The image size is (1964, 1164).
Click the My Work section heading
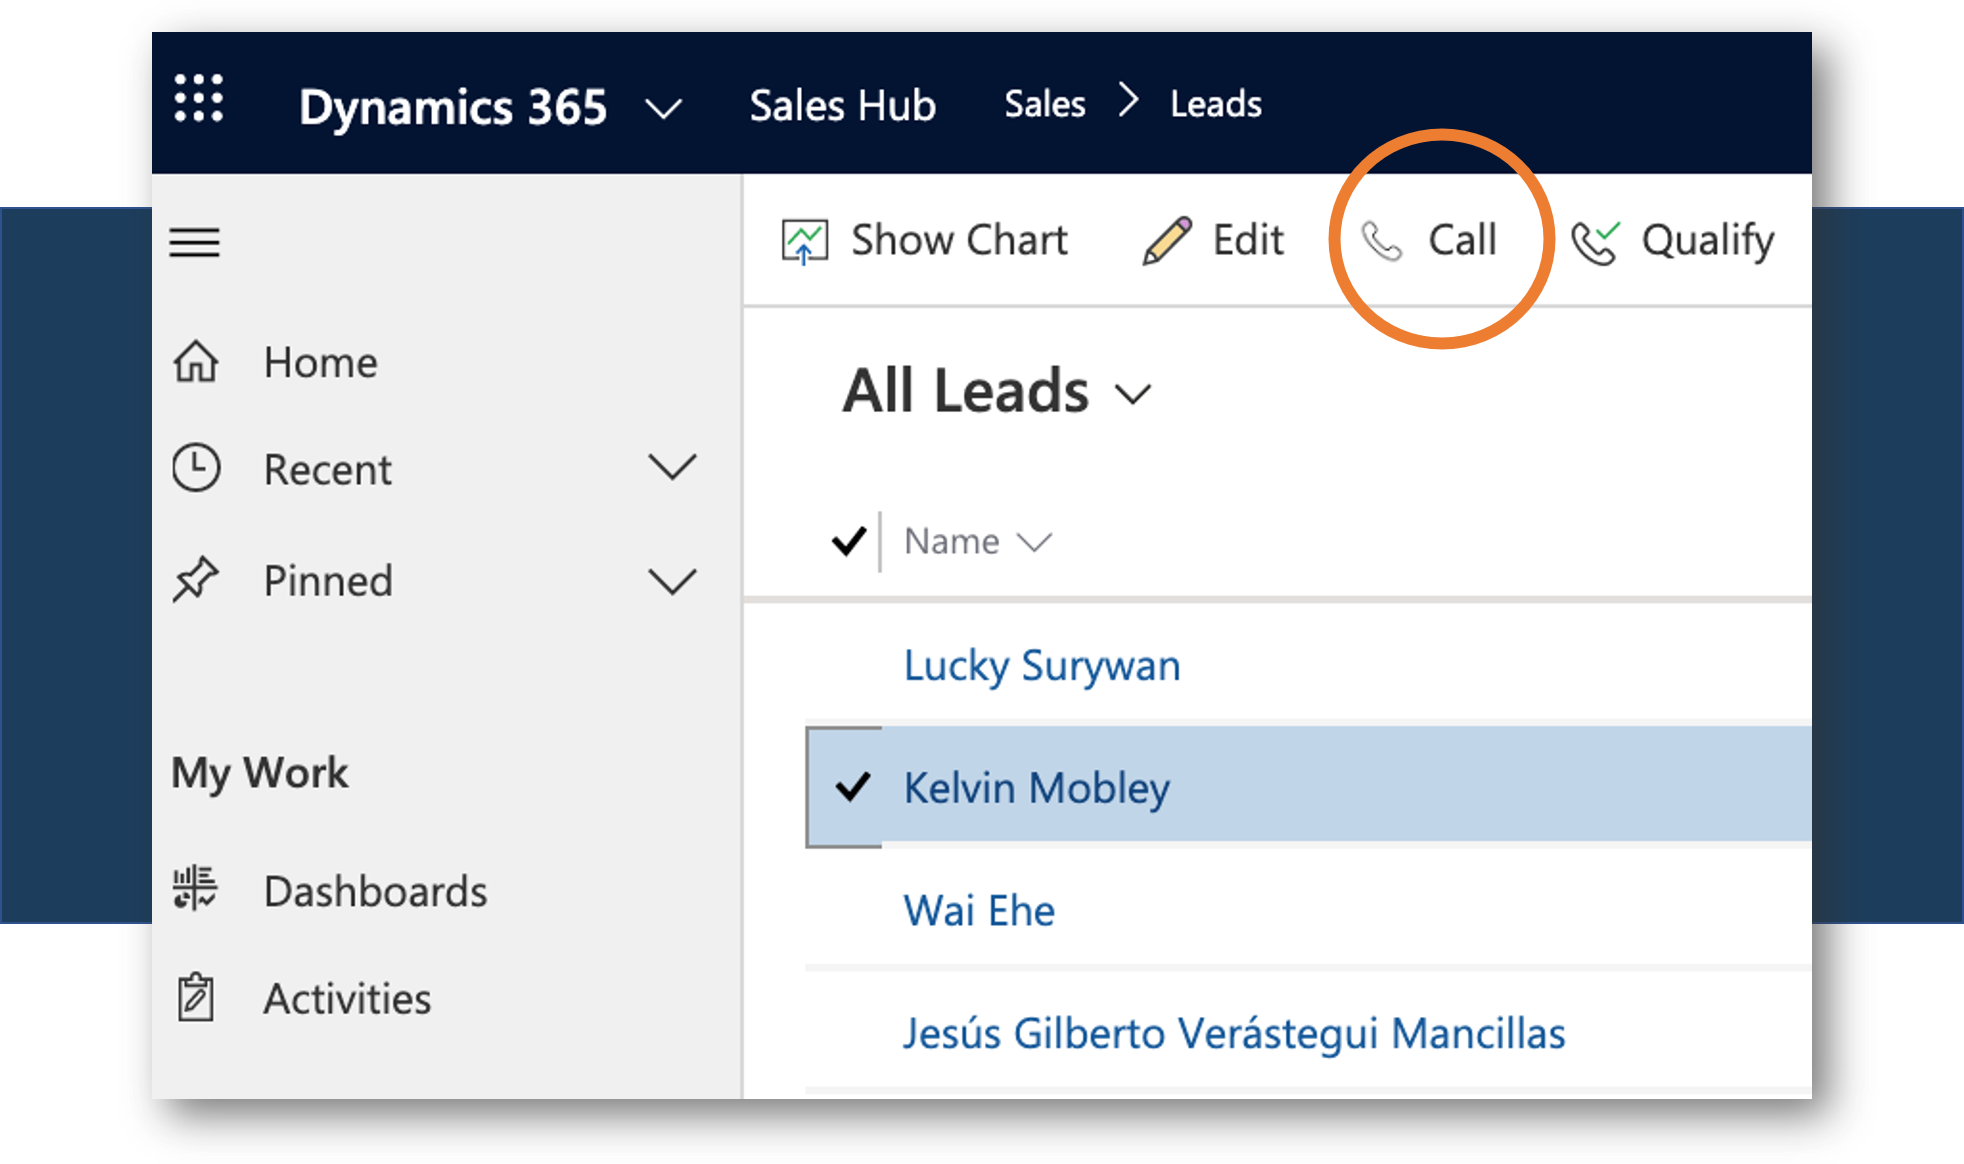(x=260, y=773)
